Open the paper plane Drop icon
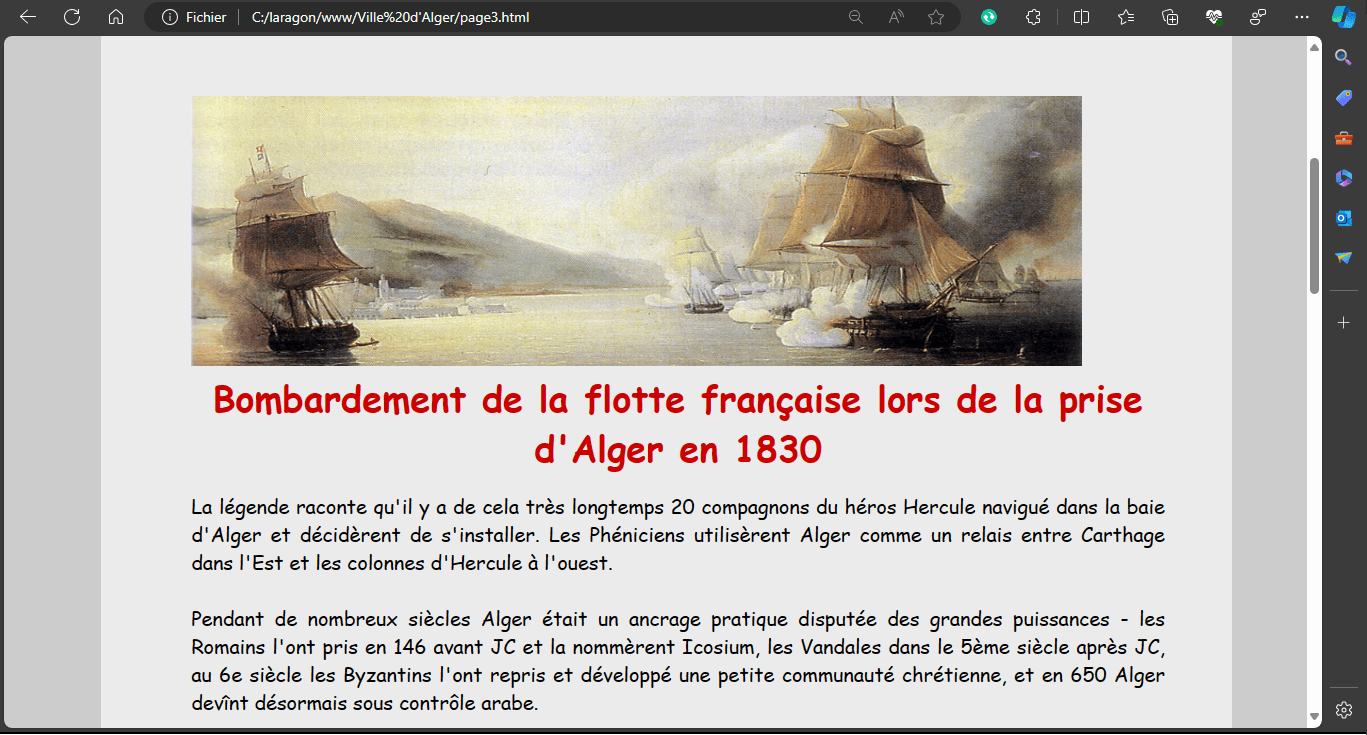This screenshot has width=1367, height=735. (1344, 258)
